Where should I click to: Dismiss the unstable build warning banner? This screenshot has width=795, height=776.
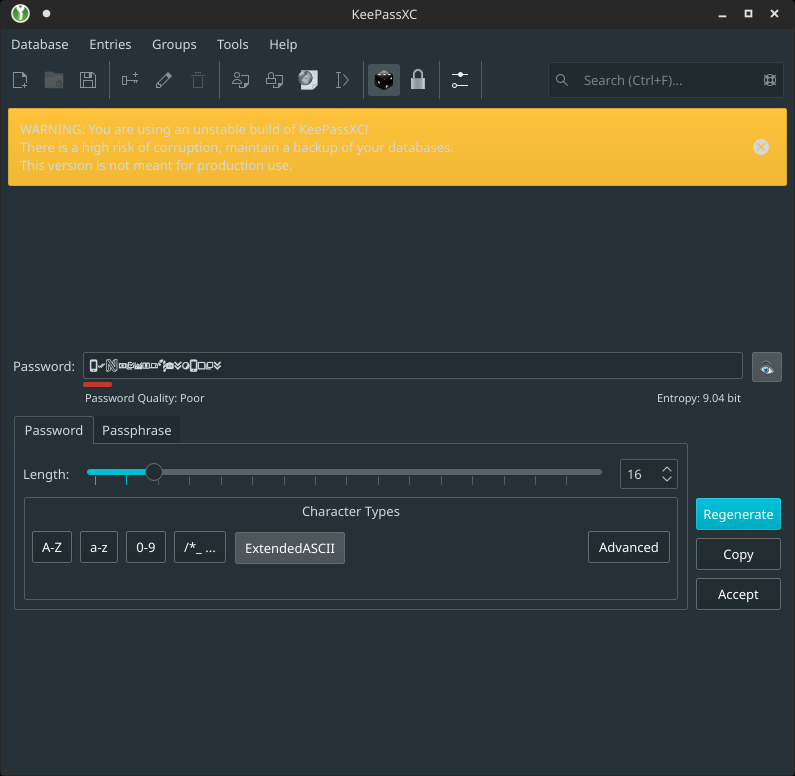click(761, 147)
